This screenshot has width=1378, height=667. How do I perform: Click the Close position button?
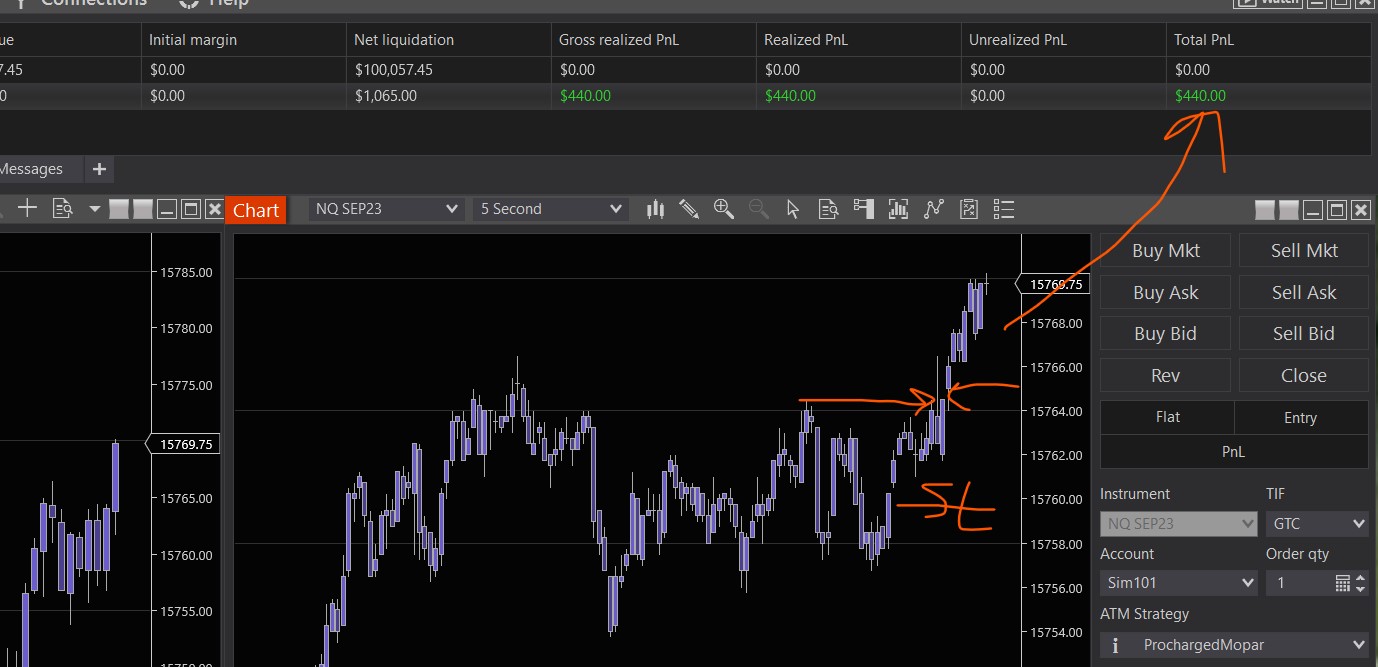[x=1304, y=376]
